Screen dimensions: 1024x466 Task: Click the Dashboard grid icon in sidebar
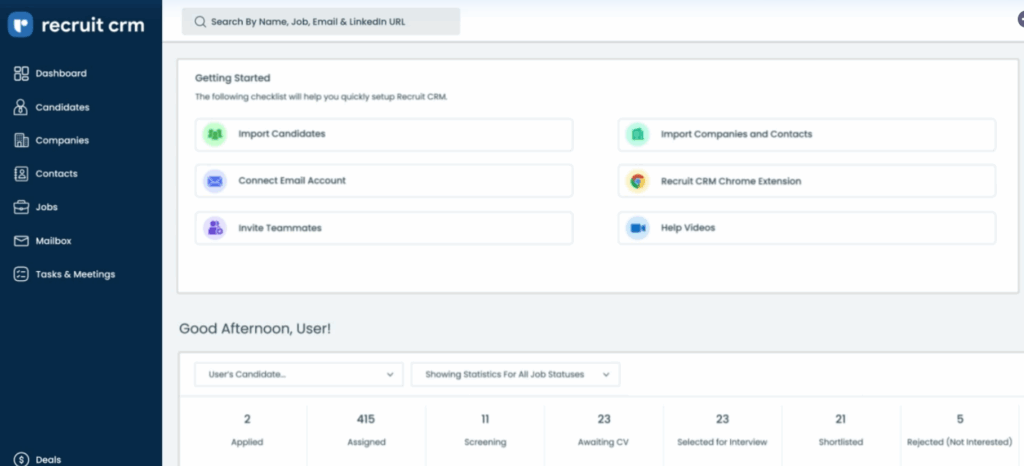[x=21, y=73]
